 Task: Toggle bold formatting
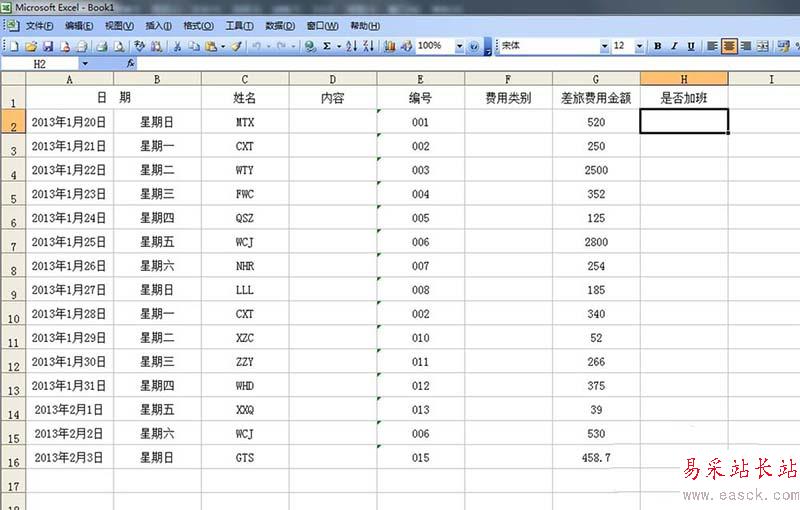click(x=658, y=46)
